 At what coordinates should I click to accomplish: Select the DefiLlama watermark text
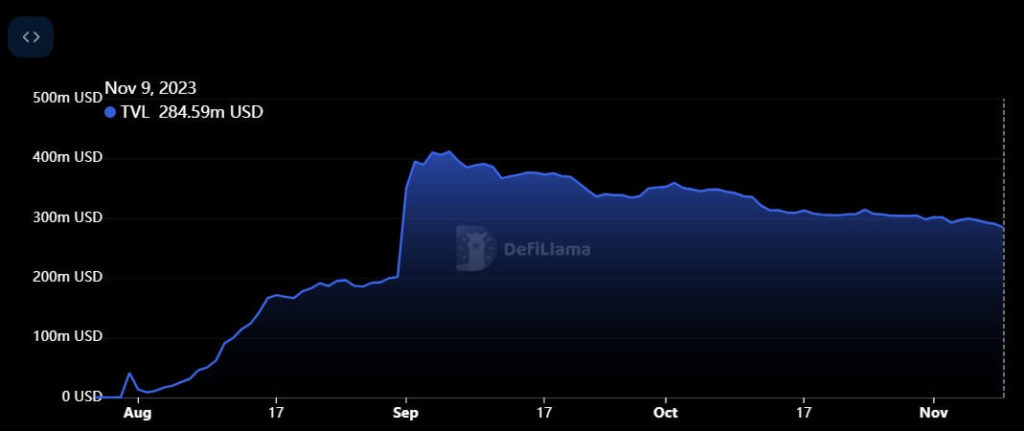click(544, 249)
